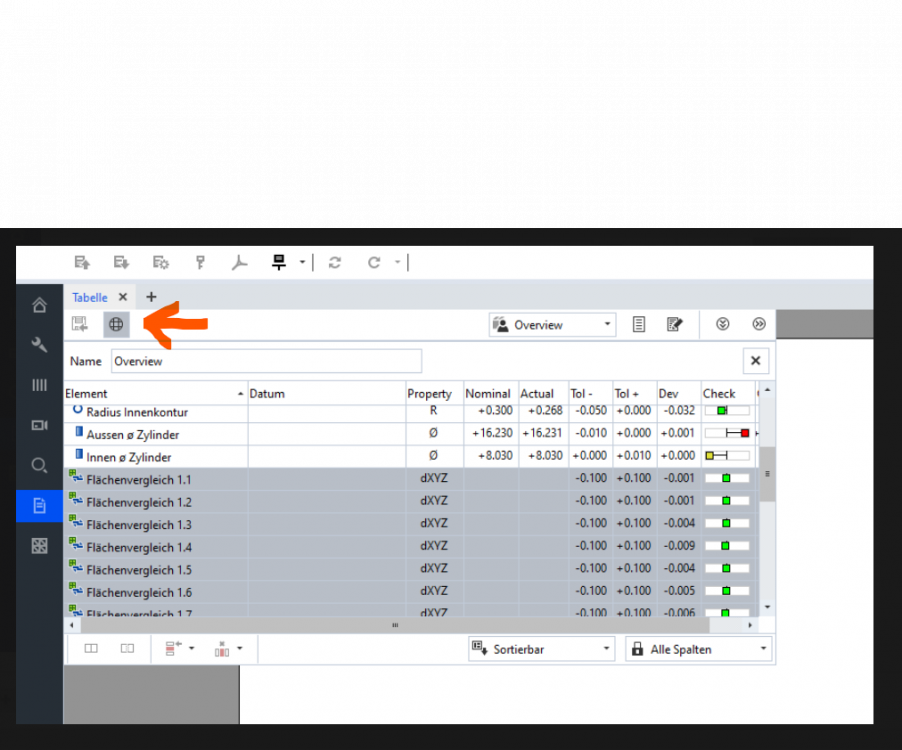902x750 pixels.
Task: Click the double-chevron down circle icon
Action: pyautogui.click(x=723, y=324)
